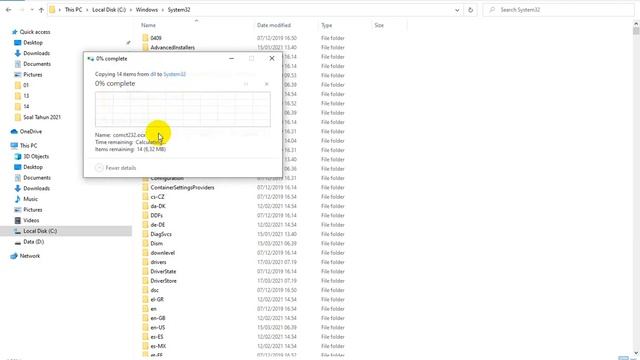Select the es-ES folder
Screen dimensions: 640x360
(x=157, y=337)
